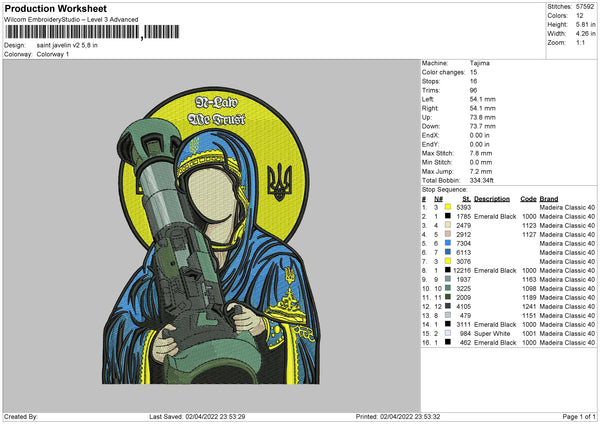Click the 'Page 1 of 1' footer text

click(579, 416)
